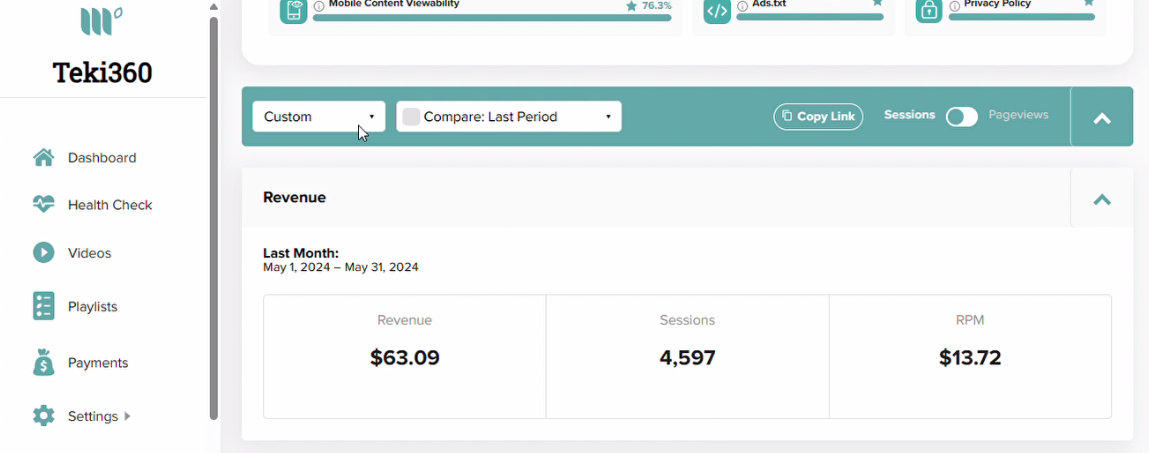Click the Ads.txt code icon
Image resolution: width=1149 pixels, height=453 pixels.
click(717, 10)
